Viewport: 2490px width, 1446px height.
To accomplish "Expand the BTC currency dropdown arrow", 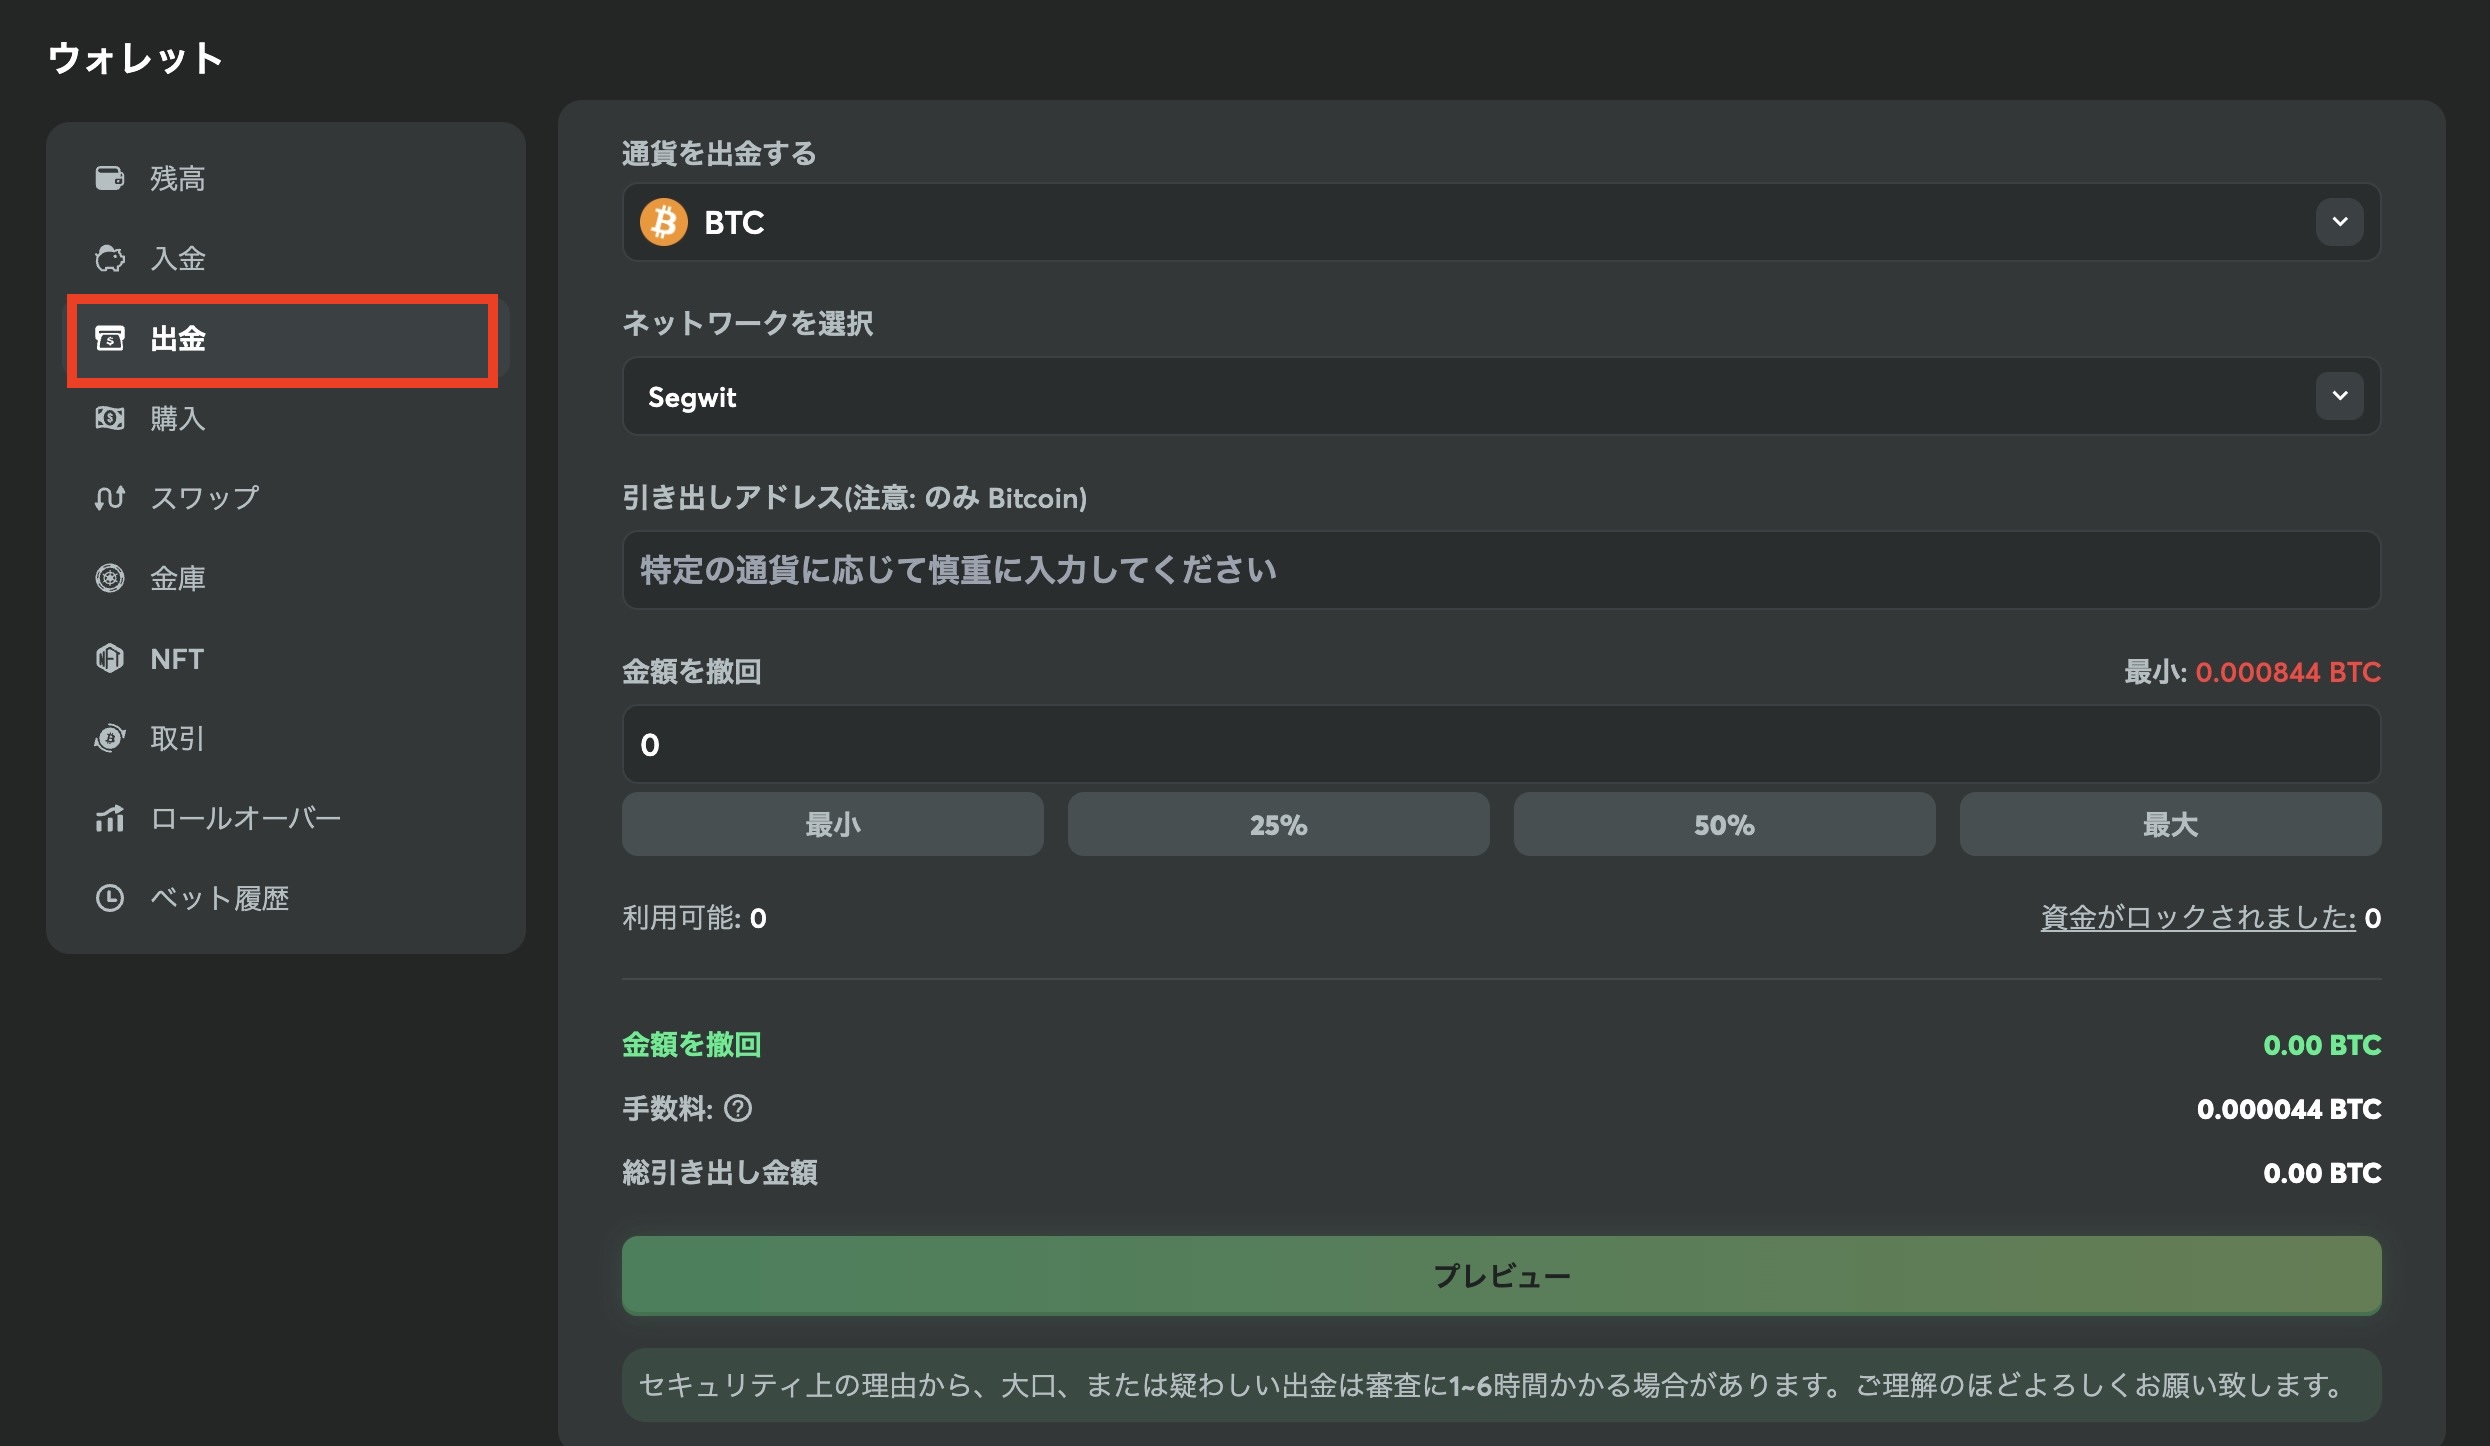I will (x=2340, y=222).
